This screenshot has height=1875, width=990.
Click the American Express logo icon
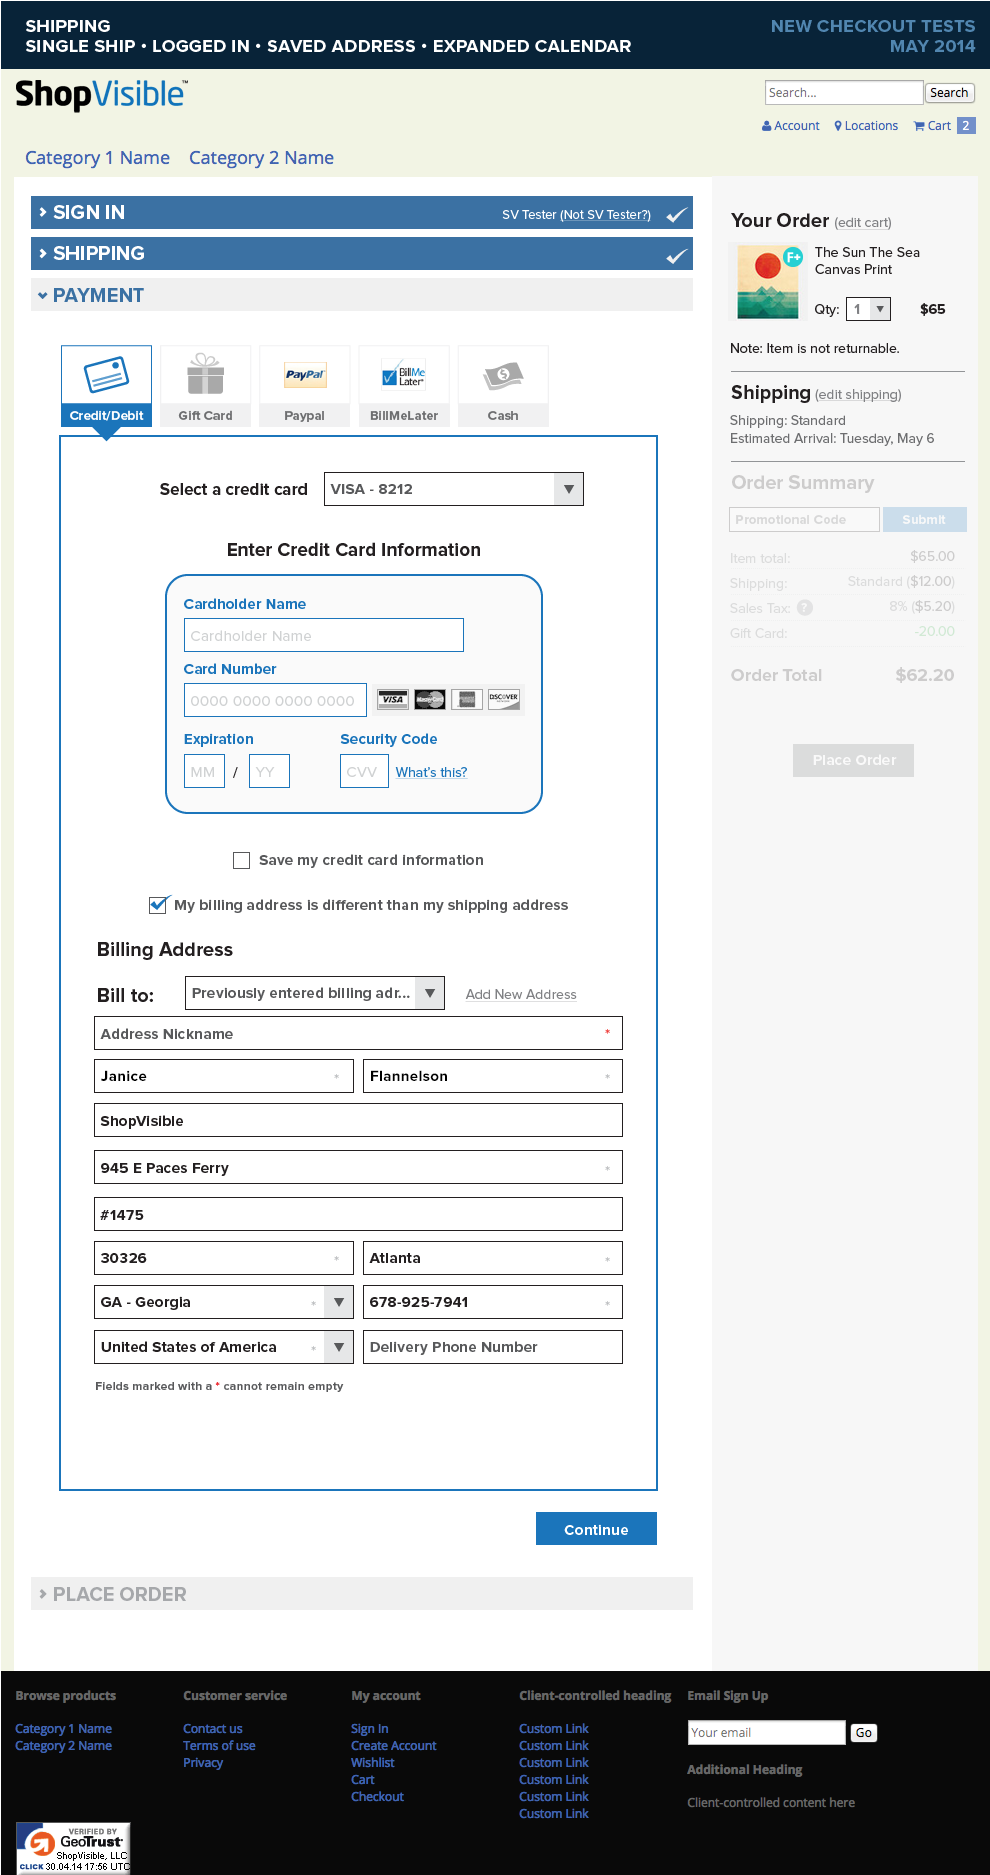(466, 699)
